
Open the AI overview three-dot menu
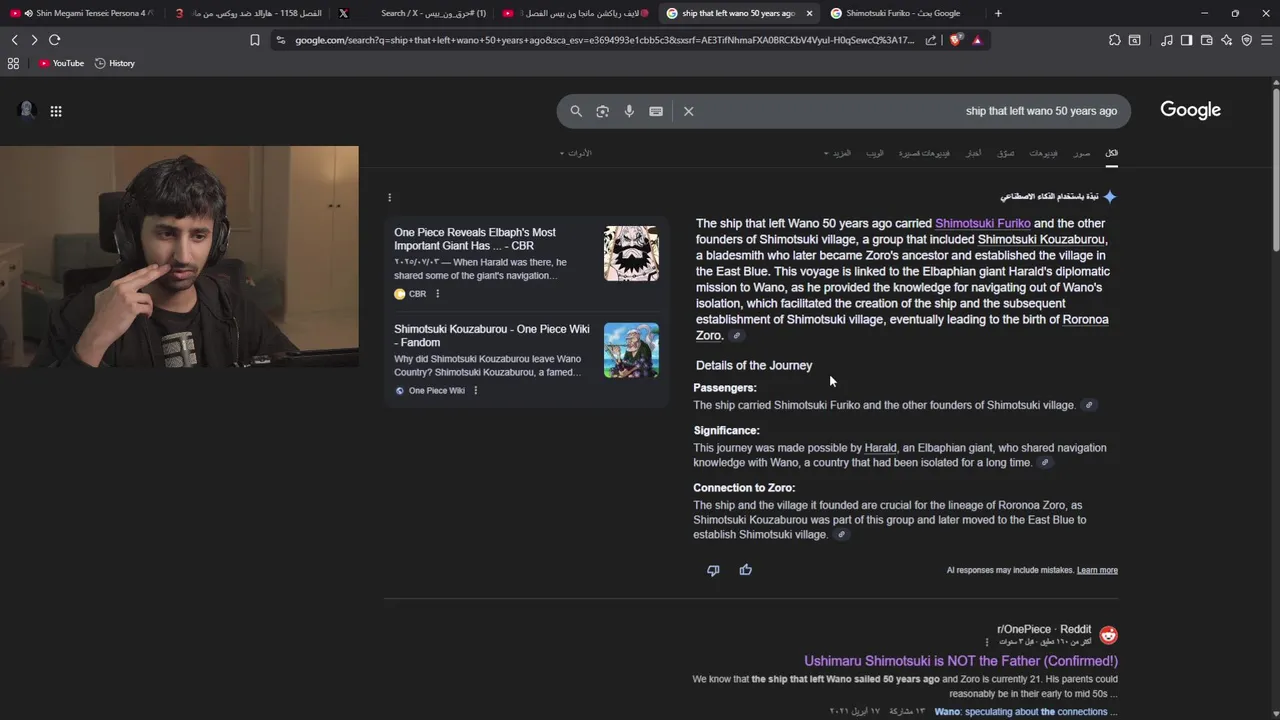(390, 197)
